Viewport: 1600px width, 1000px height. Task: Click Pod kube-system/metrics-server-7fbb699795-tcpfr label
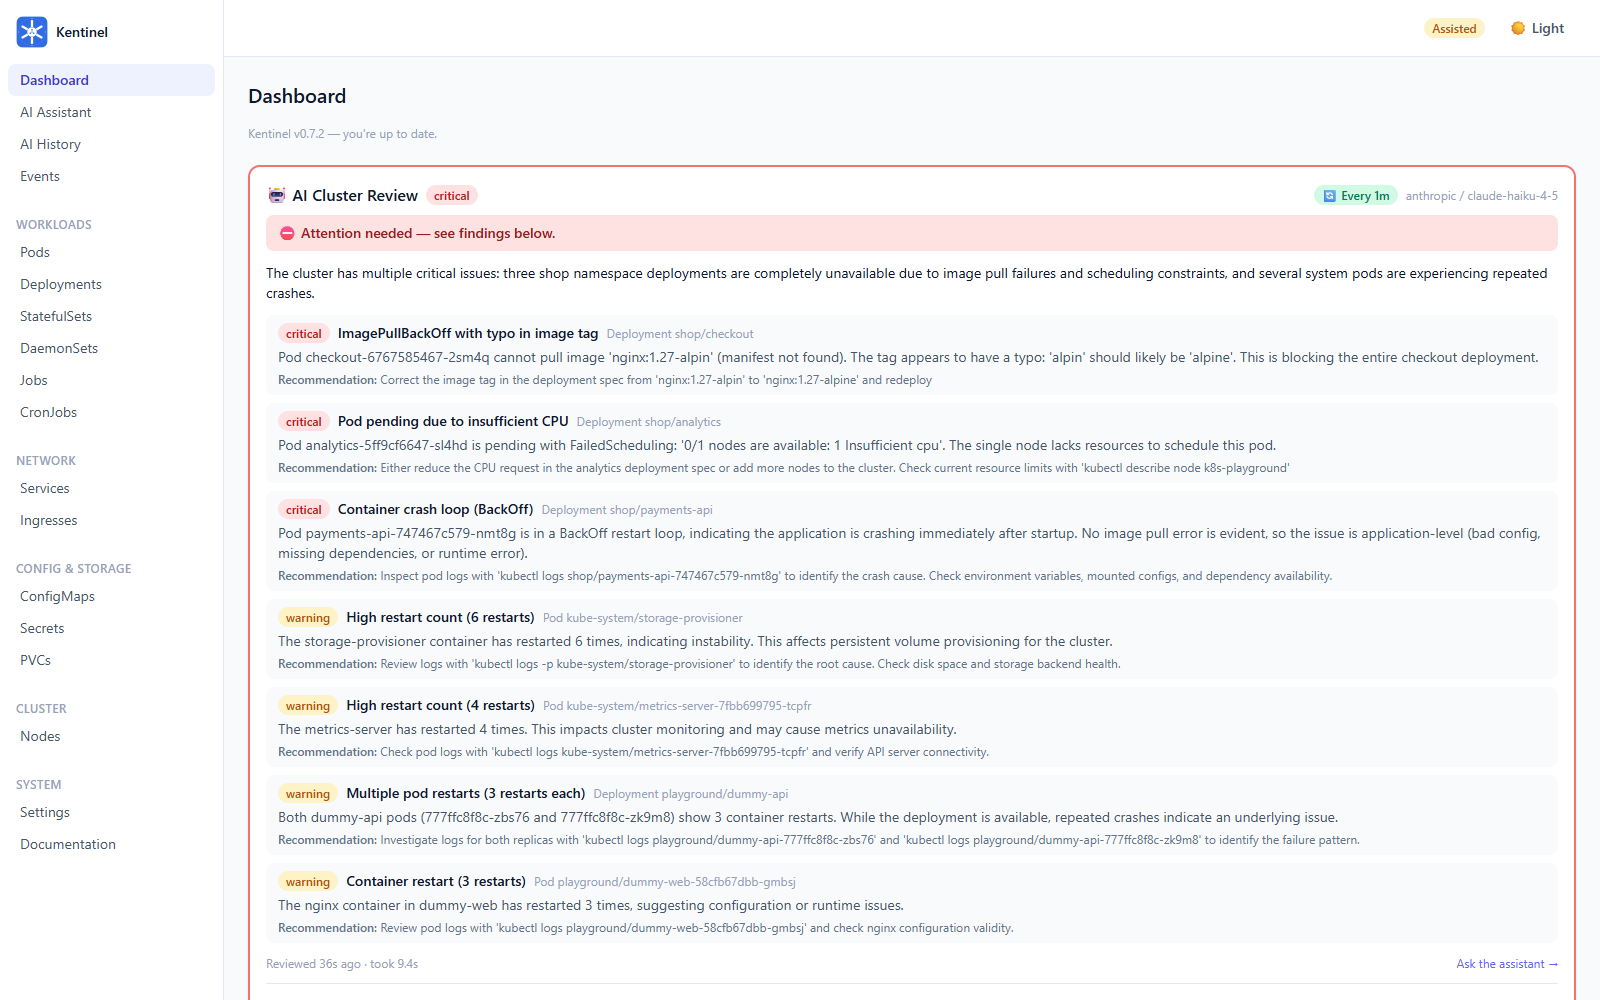(x=677, y=706)
